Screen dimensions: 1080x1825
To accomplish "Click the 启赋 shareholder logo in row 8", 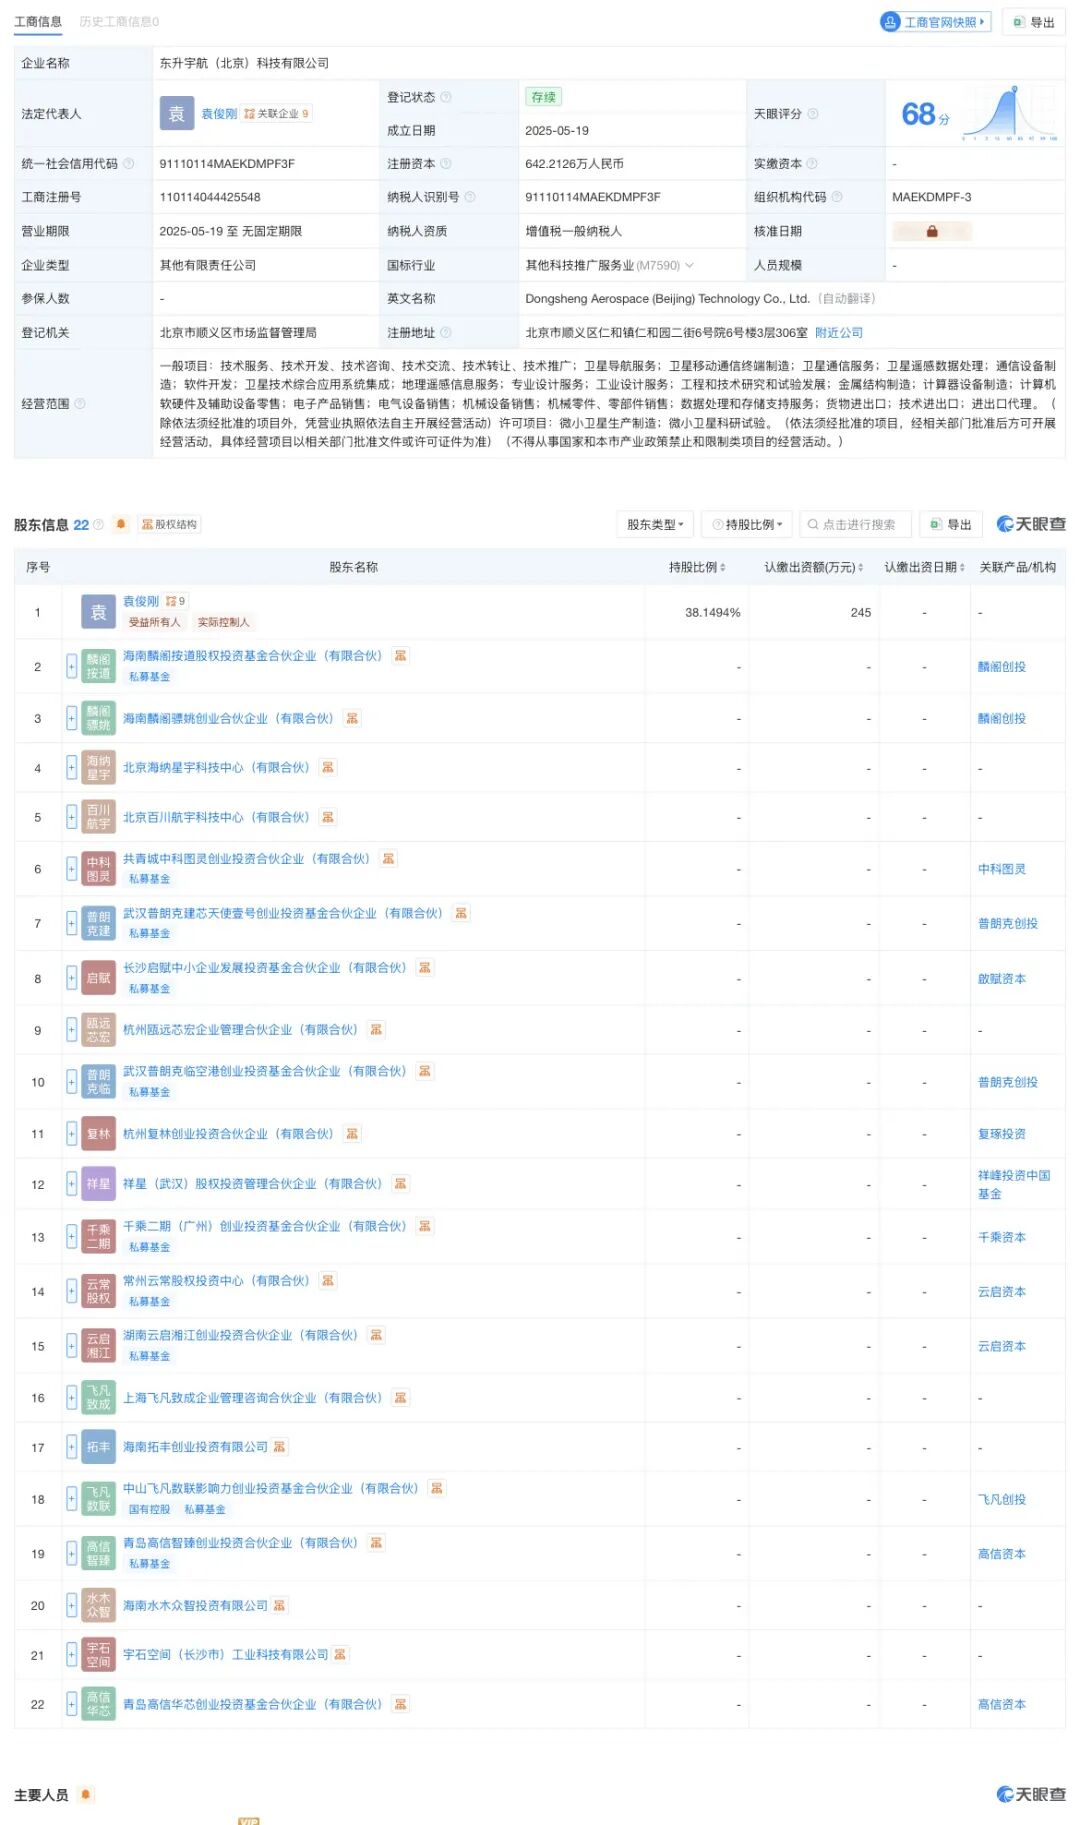I will click(x=98, y=978).
